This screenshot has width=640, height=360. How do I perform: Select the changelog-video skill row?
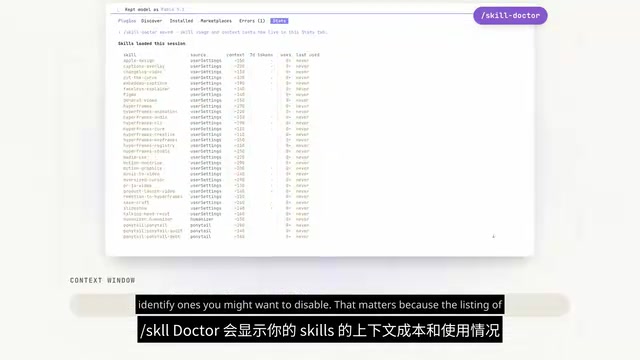pos(216,72)
